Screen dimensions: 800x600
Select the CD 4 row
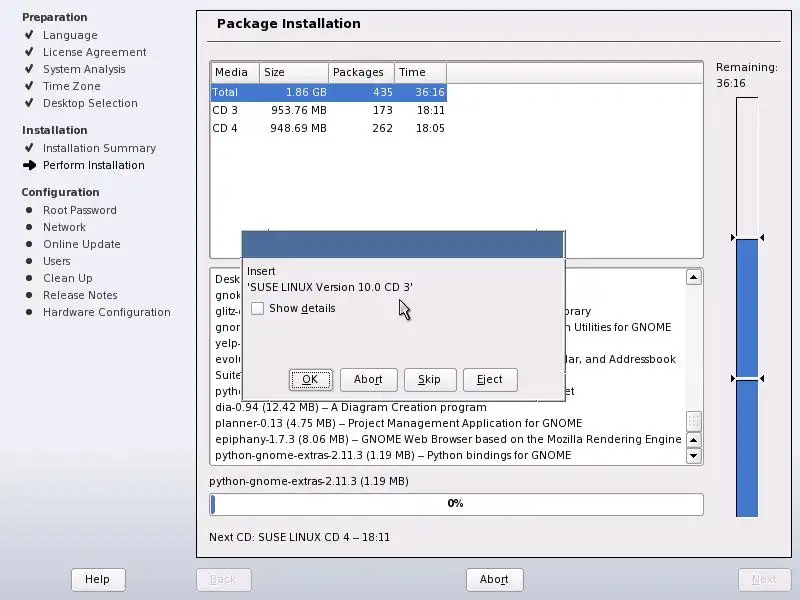(x=329, y=128)
